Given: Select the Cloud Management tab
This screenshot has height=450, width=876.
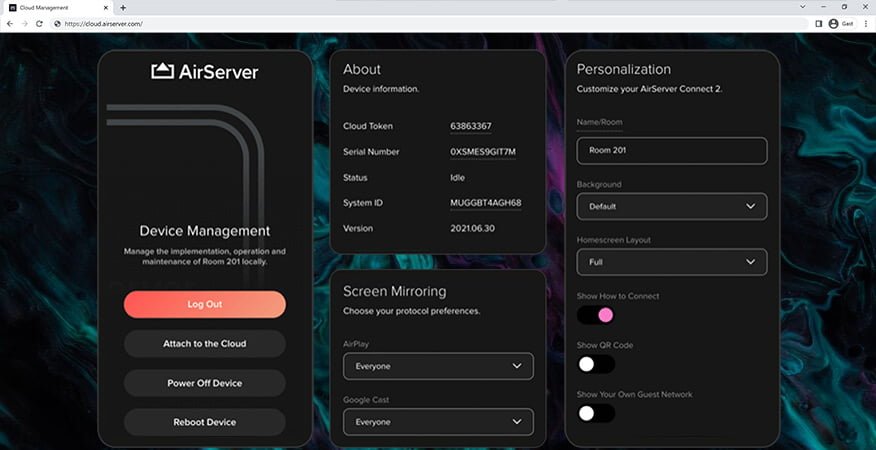Looking at the screenshot, I should [x=59, y=8].
